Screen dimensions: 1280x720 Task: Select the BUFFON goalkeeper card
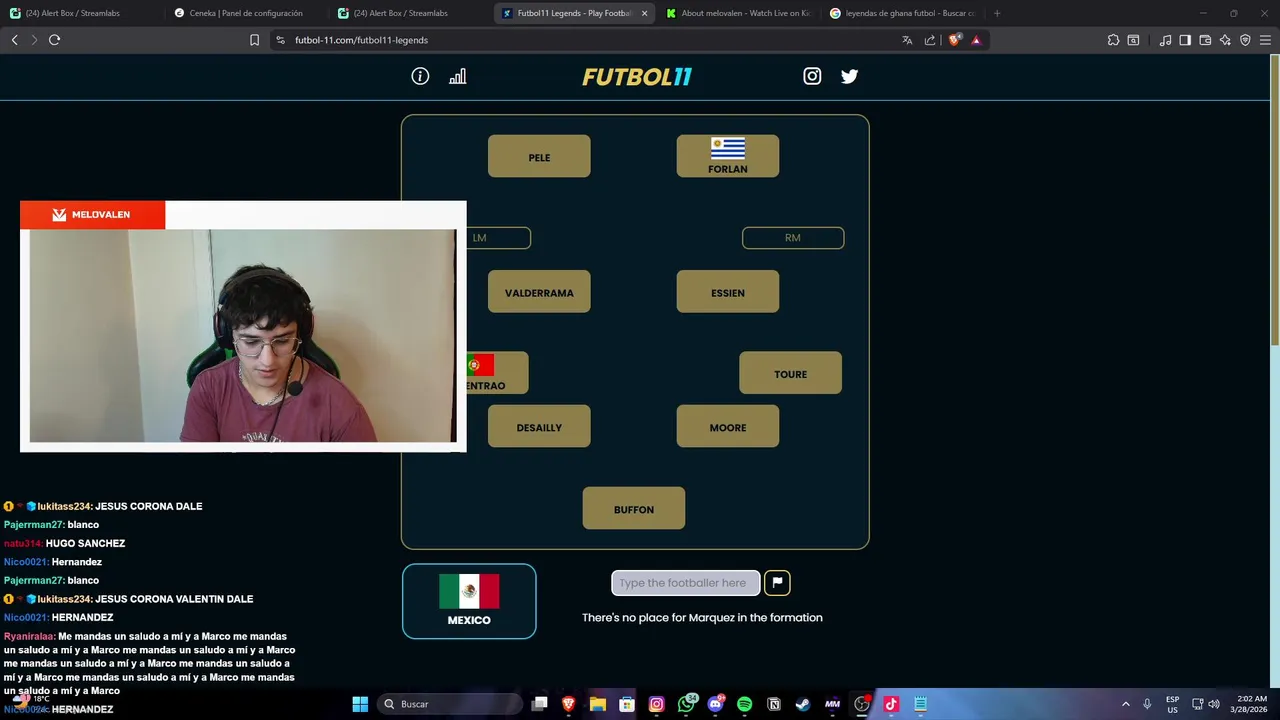[634, 508]
